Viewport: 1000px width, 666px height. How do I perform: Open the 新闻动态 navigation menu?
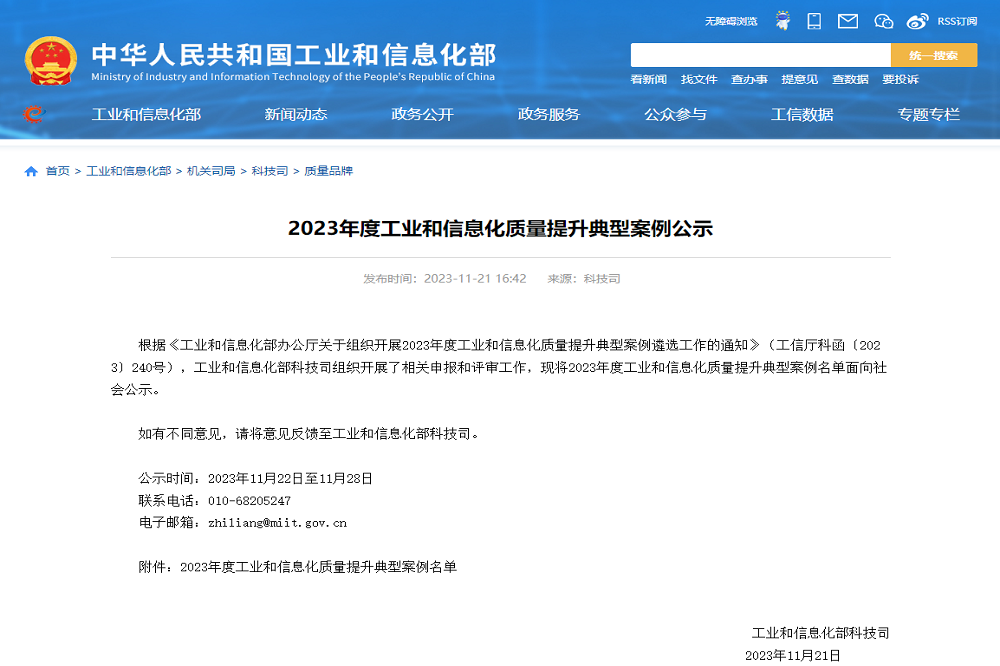[296, 114]
